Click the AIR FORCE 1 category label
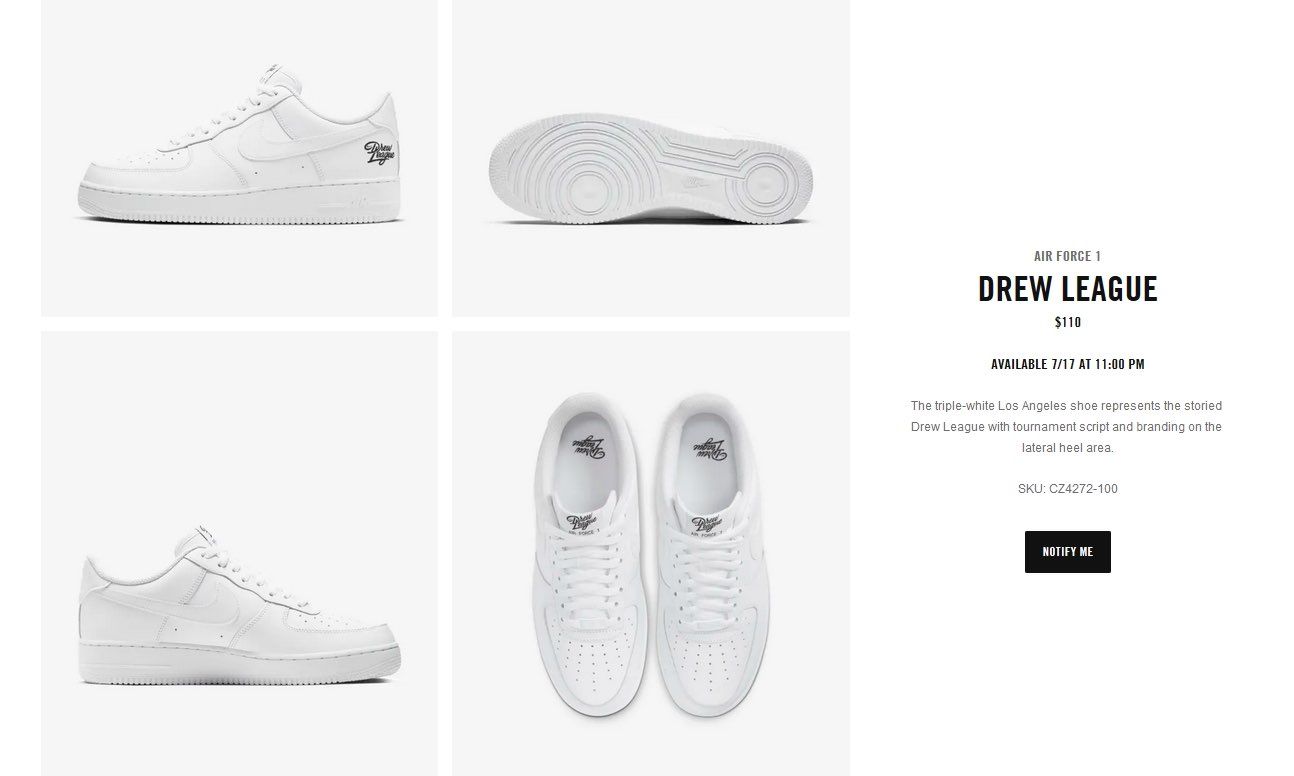 [x=1067, y=256]
